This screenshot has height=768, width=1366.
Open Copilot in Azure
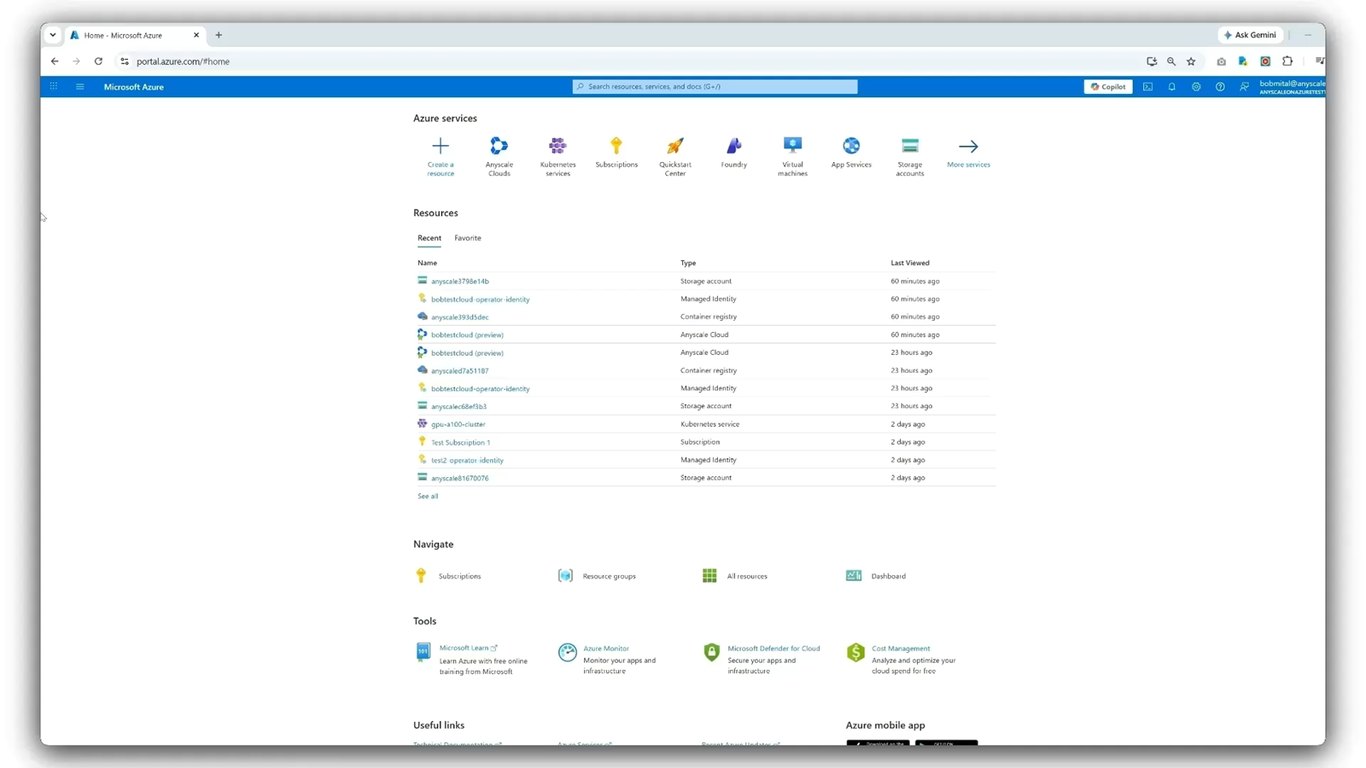(x=1108, y=87)
